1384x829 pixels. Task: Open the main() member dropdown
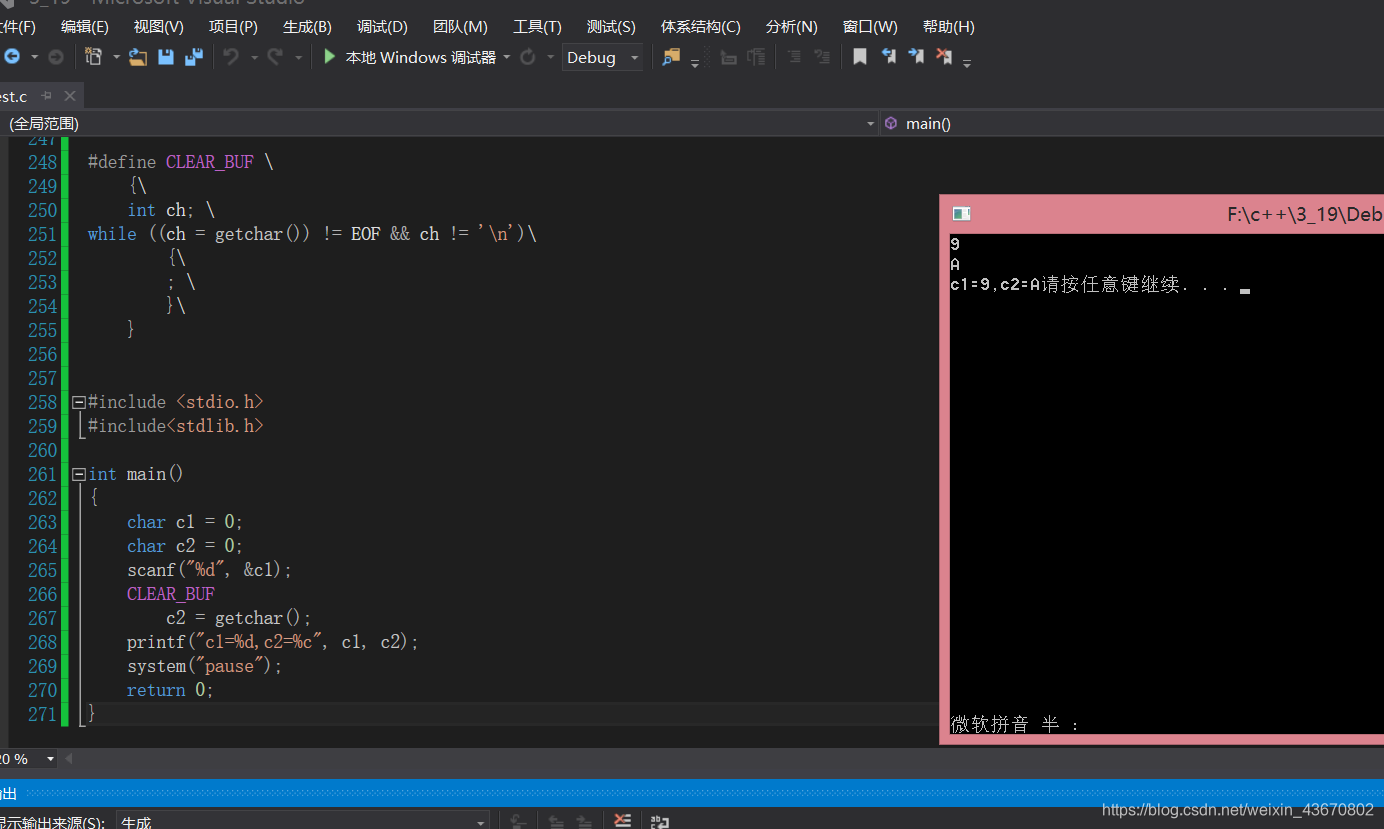[x=1132, y=123]
